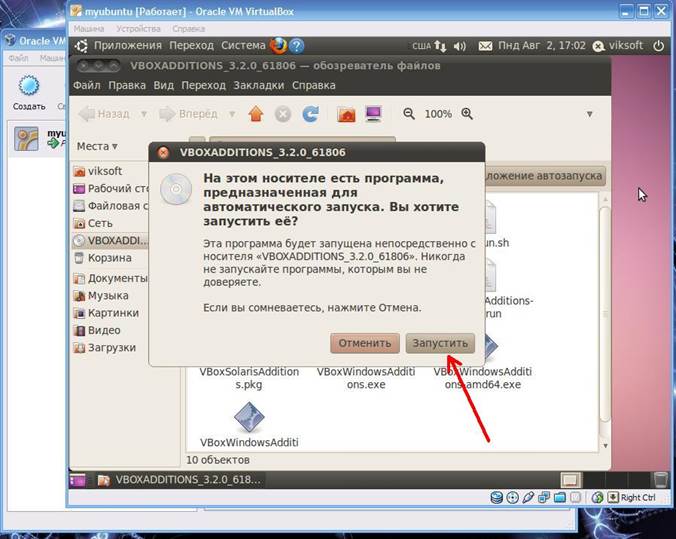Open the Вид menu
Image resolution: width=676 pixels, height=539 pixels.
coord(163,85)
